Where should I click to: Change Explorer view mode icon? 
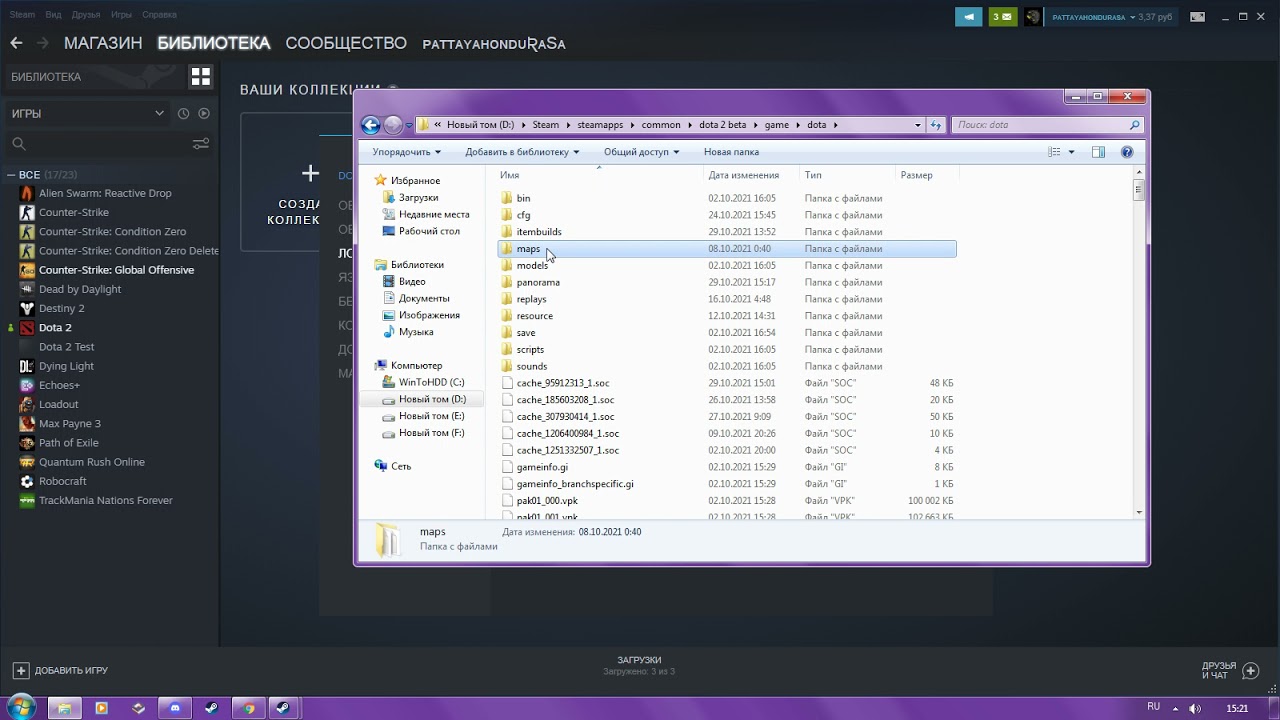click(x=1054, y=152)
